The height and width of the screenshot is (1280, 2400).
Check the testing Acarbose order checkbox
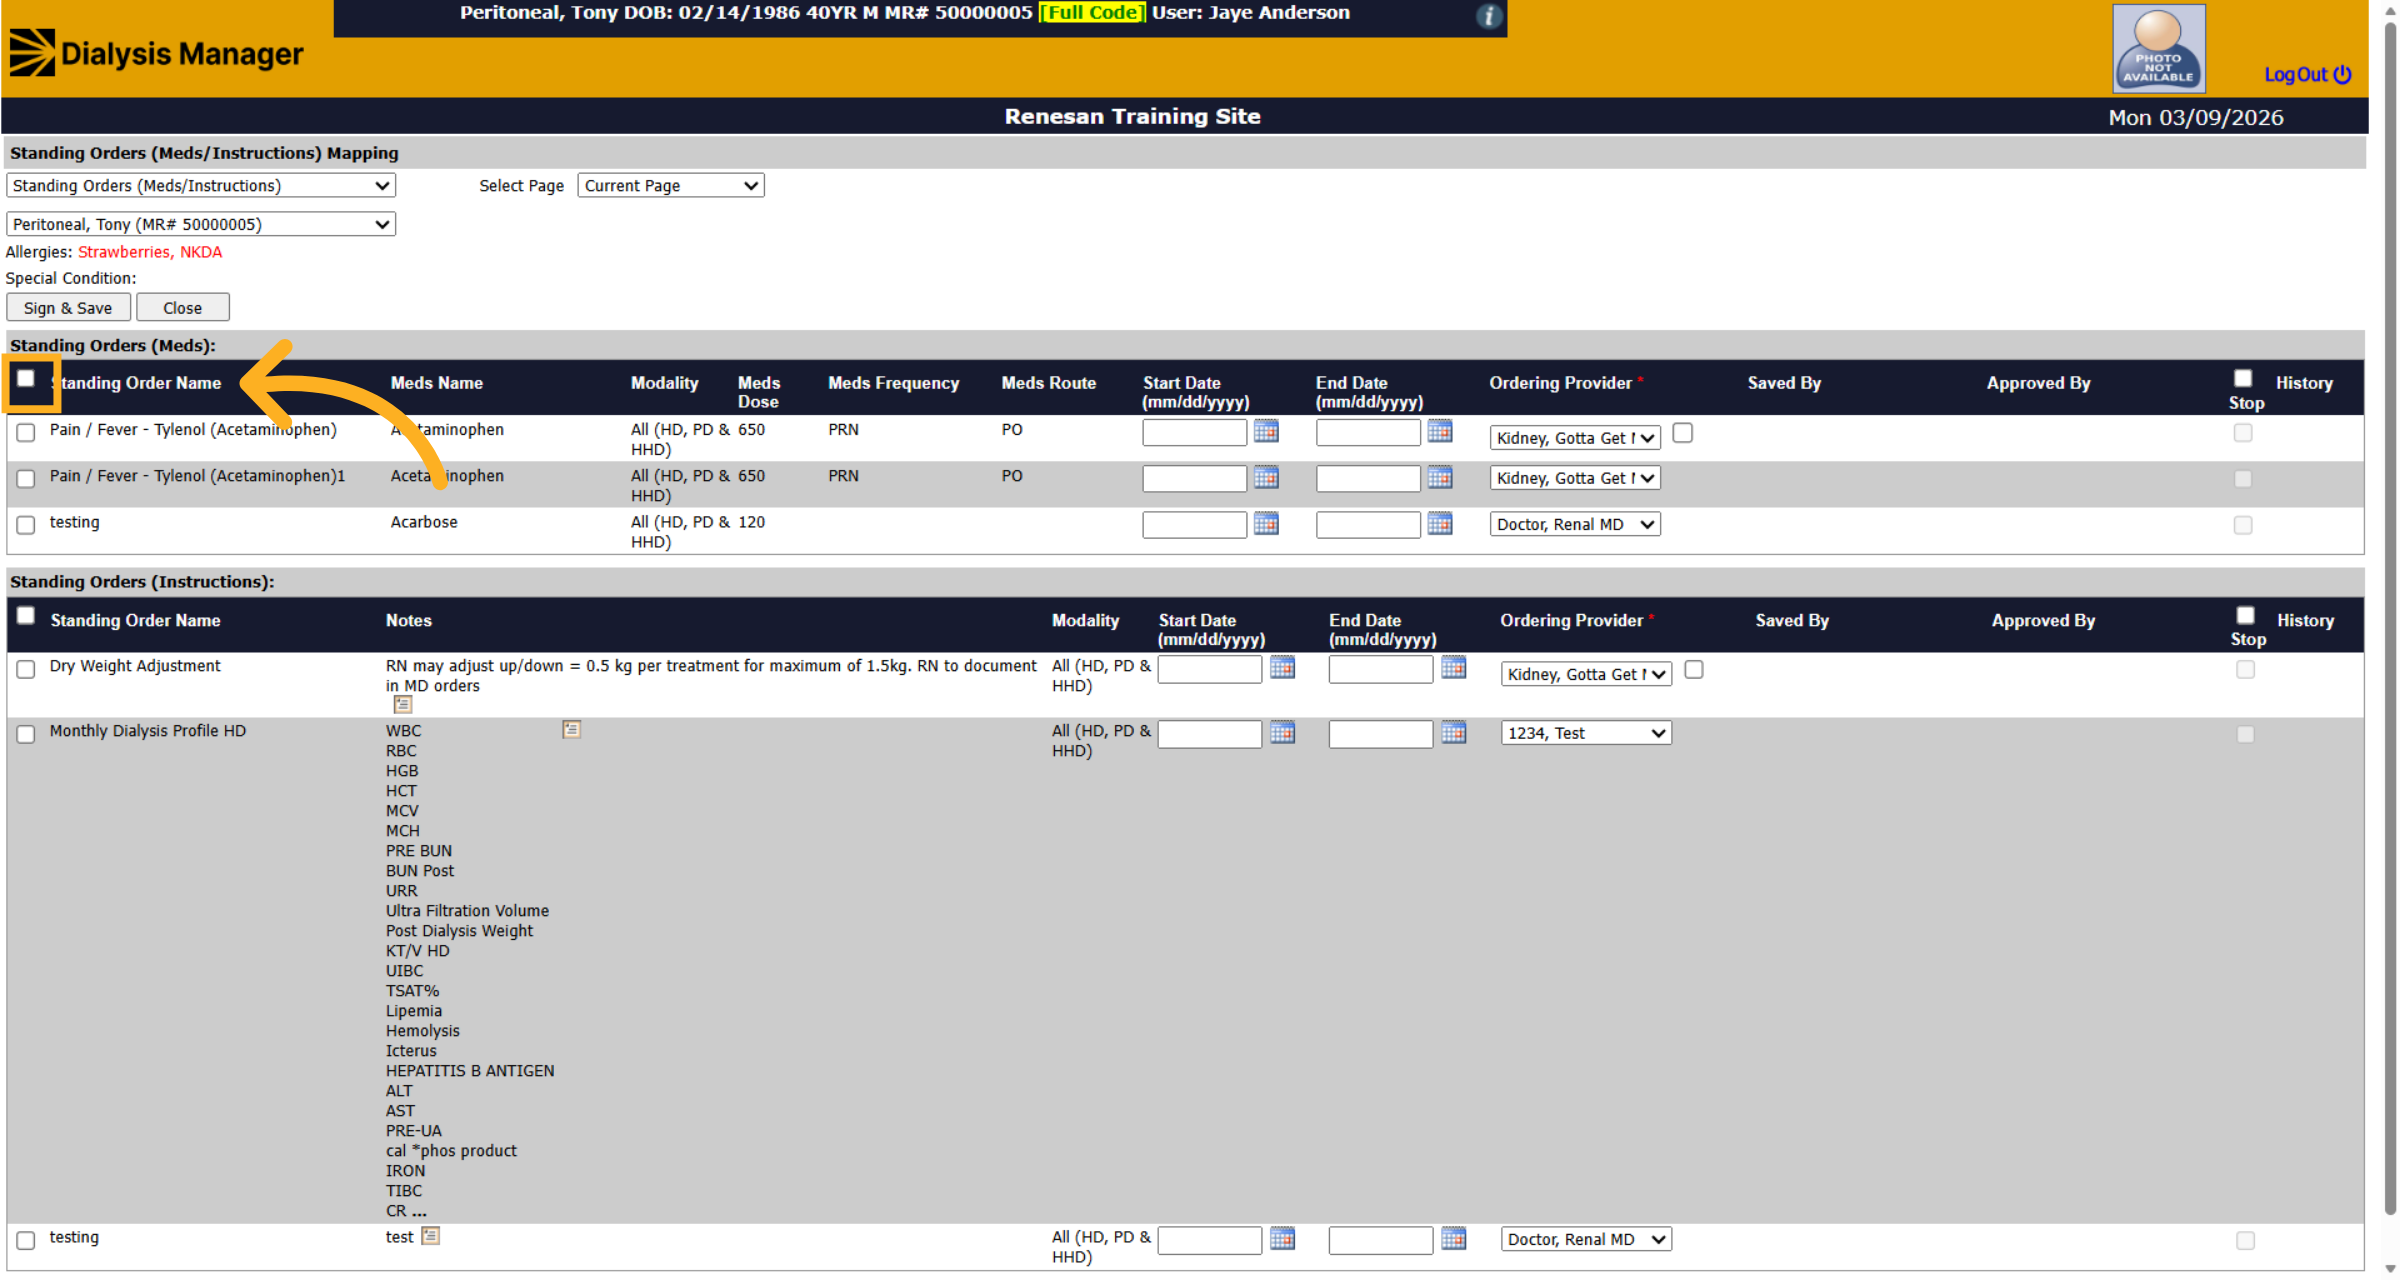tap(26, 525)
